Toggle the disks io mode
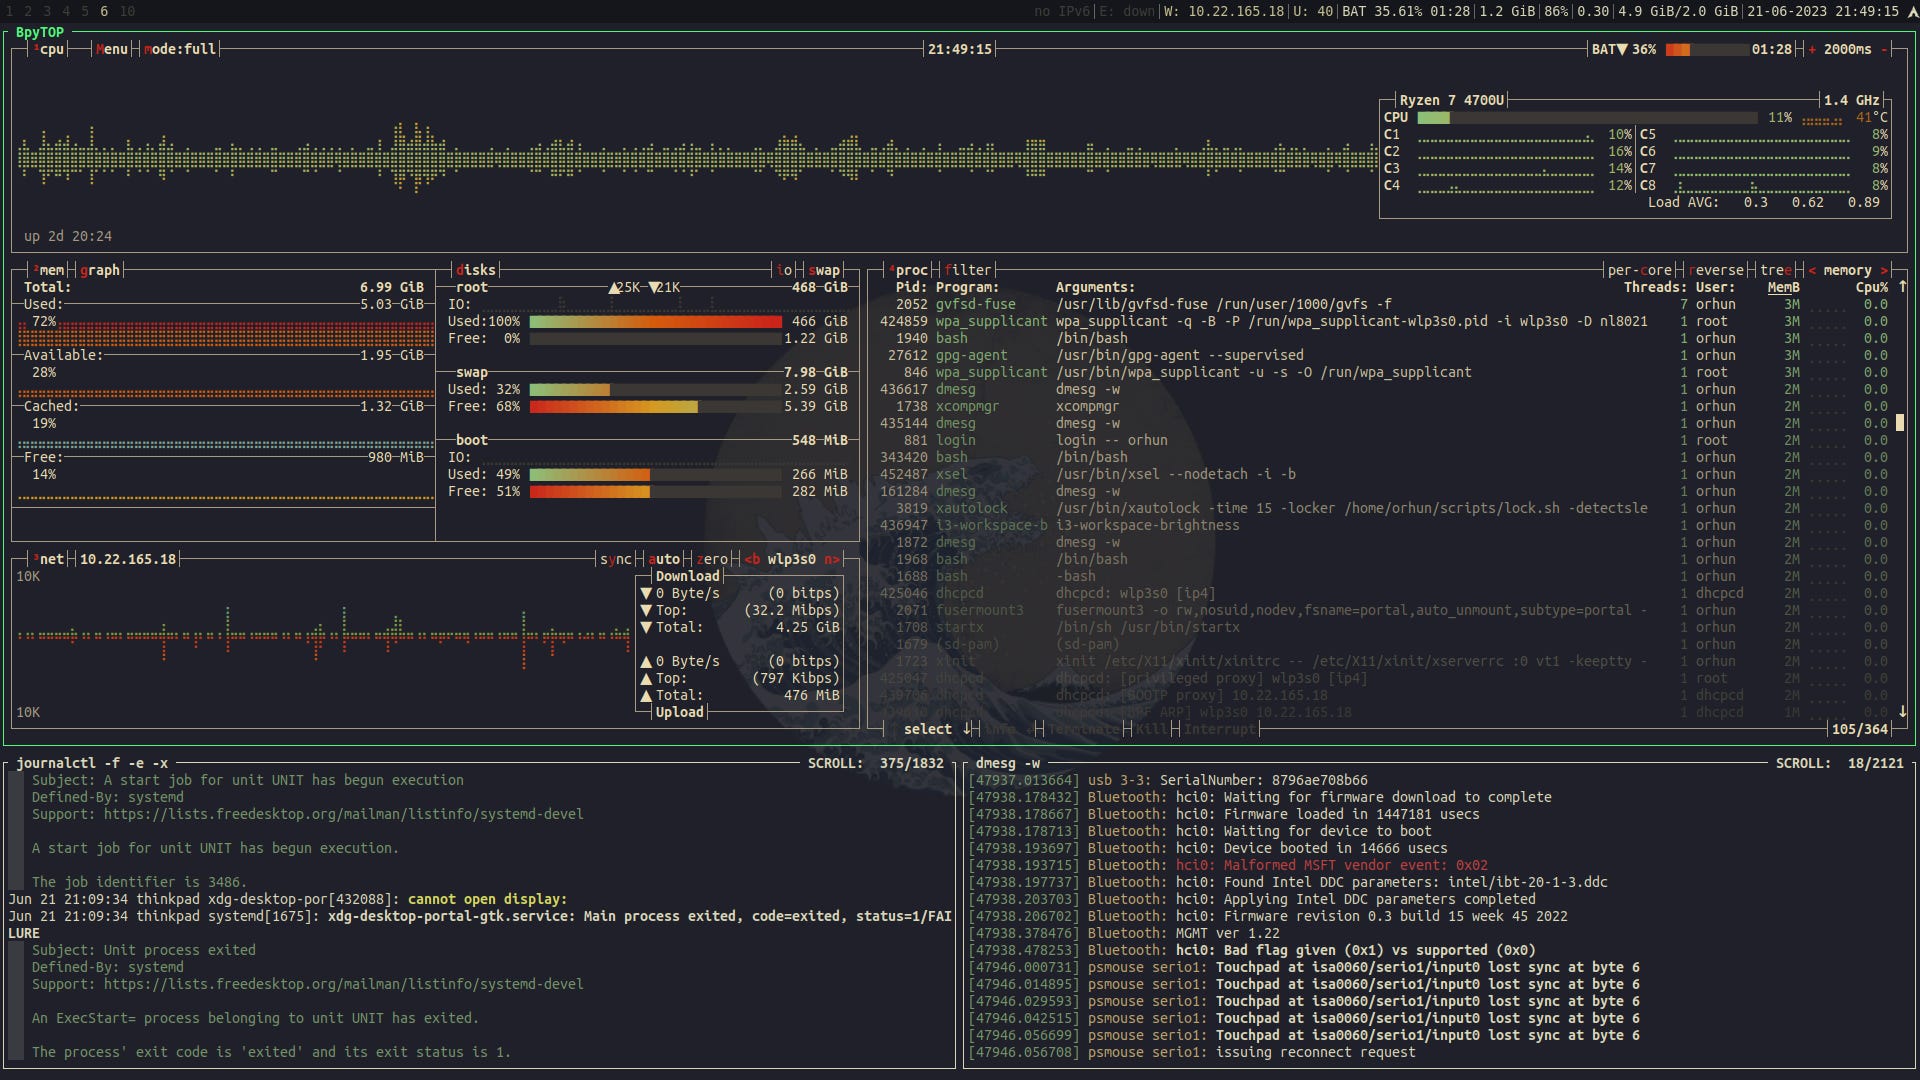 point(784,270)
